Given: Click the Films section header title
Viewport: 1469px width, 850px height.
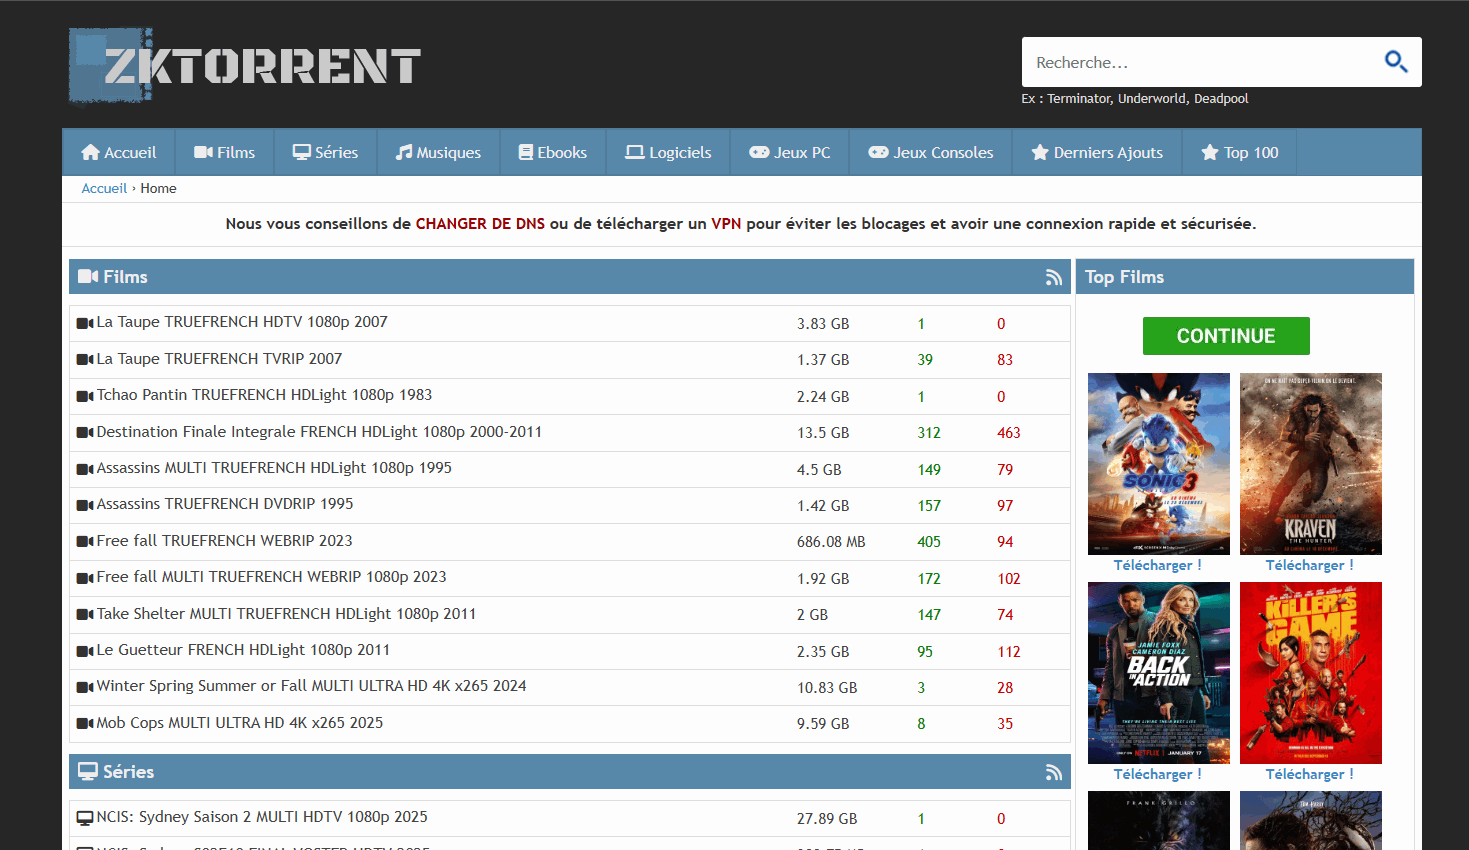Looking at the screenshot, I should [125, 277].
